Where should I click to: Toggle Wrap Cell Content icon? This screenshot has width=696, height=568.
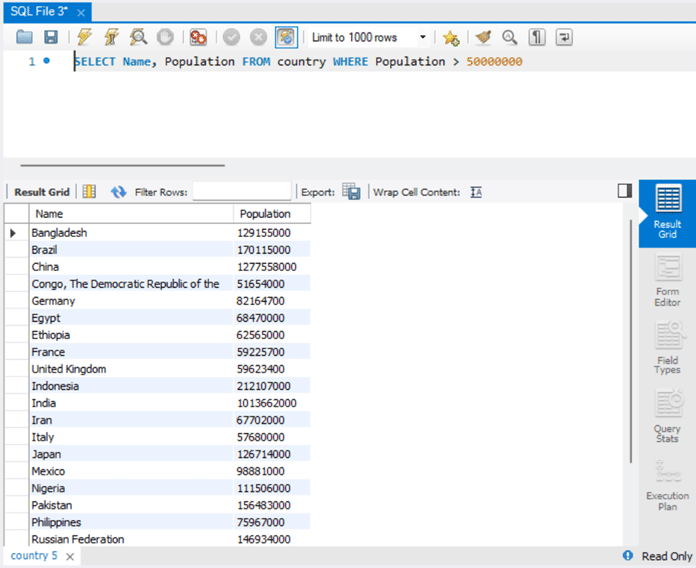[476, 192]
